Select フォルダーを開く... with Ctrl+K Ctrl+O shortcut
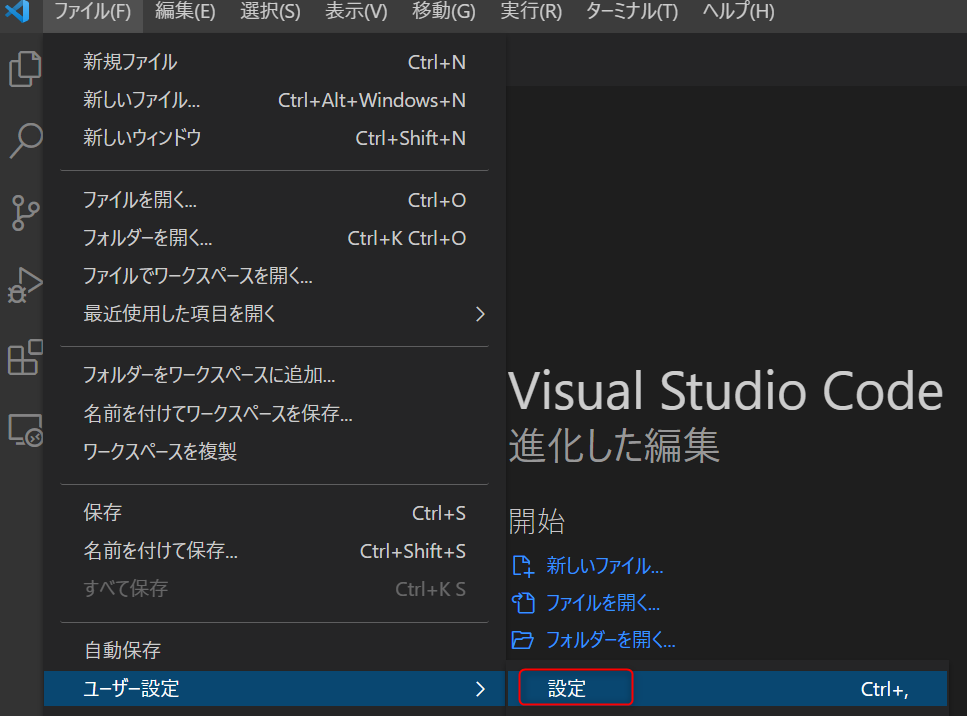 (274, 238)
